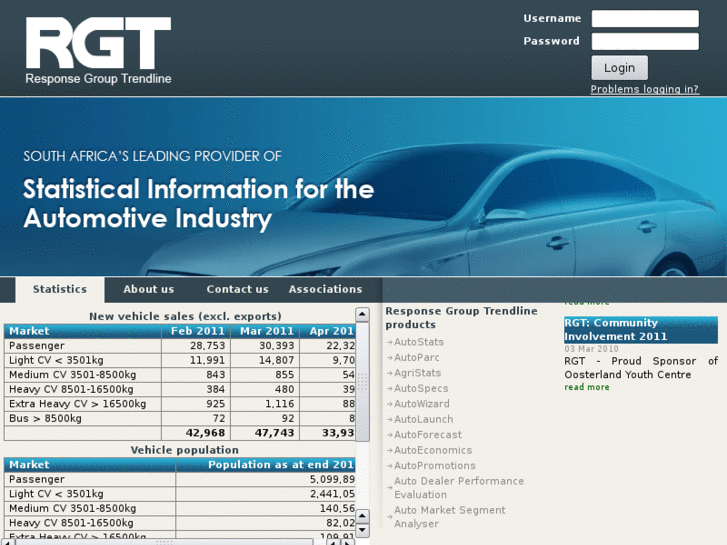This screenshot has height=545, width=727.
Task: Select Passenger row in sales table
Action: pos(179,346)
